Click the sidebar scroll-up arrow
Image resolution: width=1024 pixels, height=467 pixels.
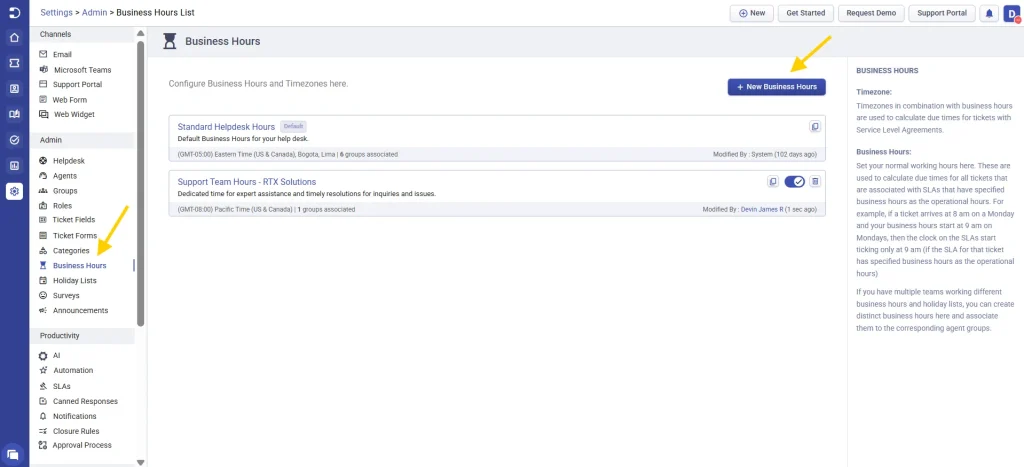point(140,33)
